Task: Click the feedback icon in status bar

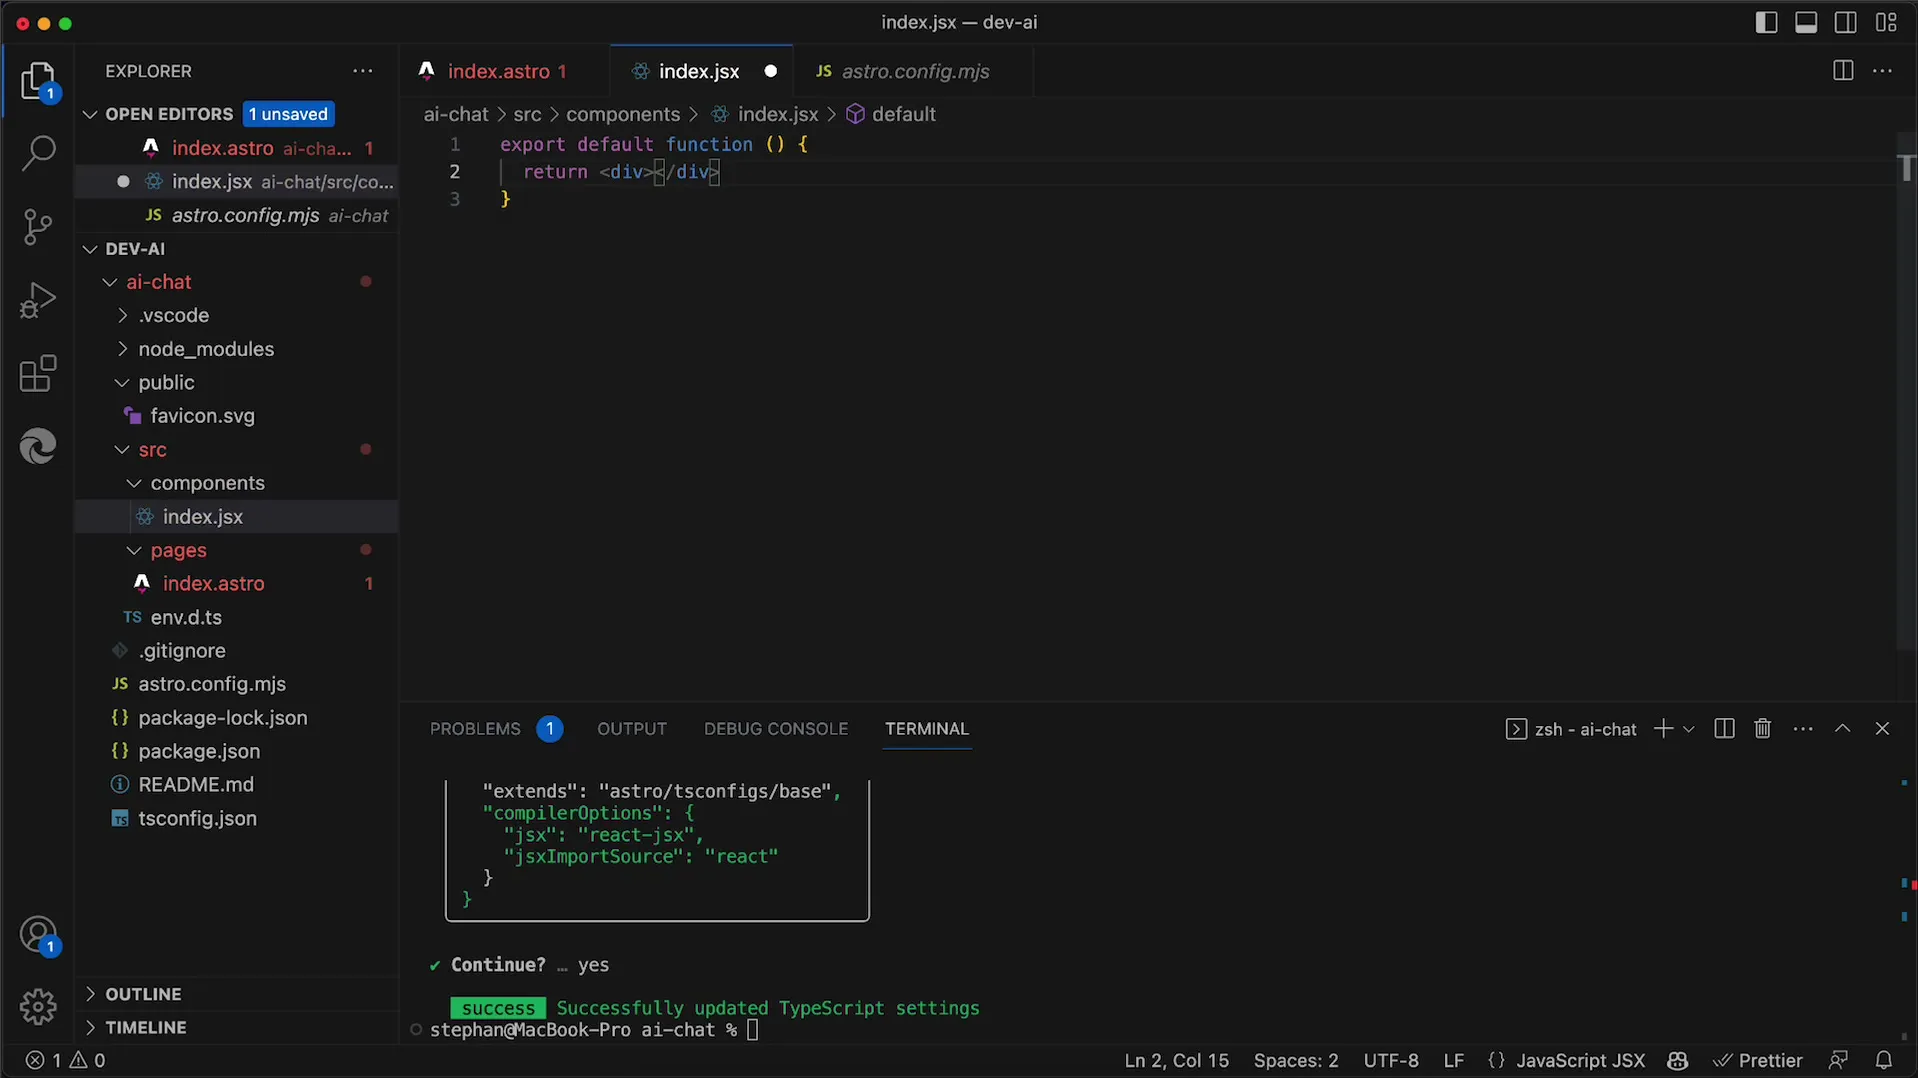Action: click(x=1838, y=1060)
